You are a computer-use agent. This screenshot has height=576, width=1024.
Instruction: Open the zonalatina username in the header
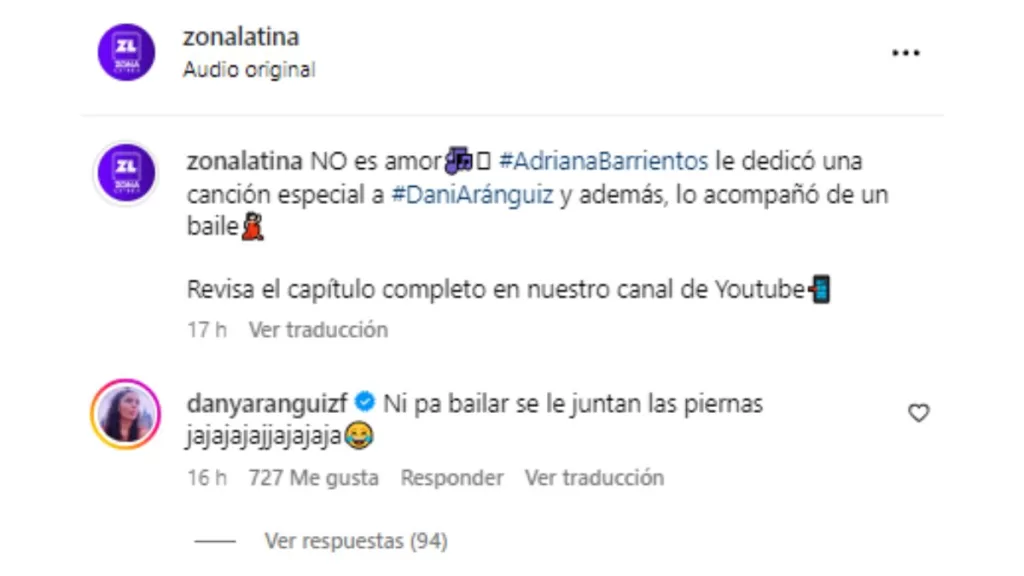coord(241,37)
